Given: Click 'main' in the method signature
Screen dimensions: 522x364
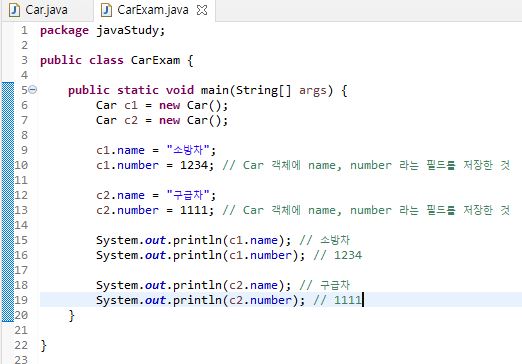Looking at the screenshot, I should click(x=215, y=90).
